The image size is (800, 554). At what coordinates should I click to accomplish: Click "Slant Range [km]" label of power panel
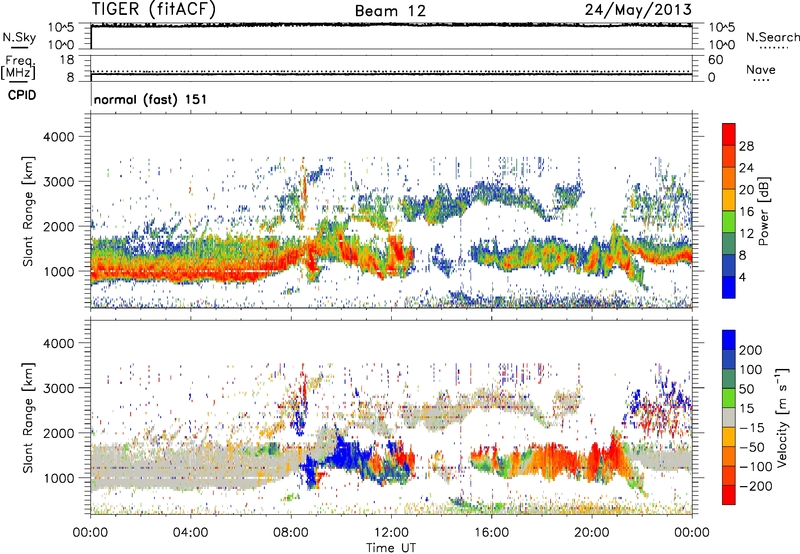(28, 211)
